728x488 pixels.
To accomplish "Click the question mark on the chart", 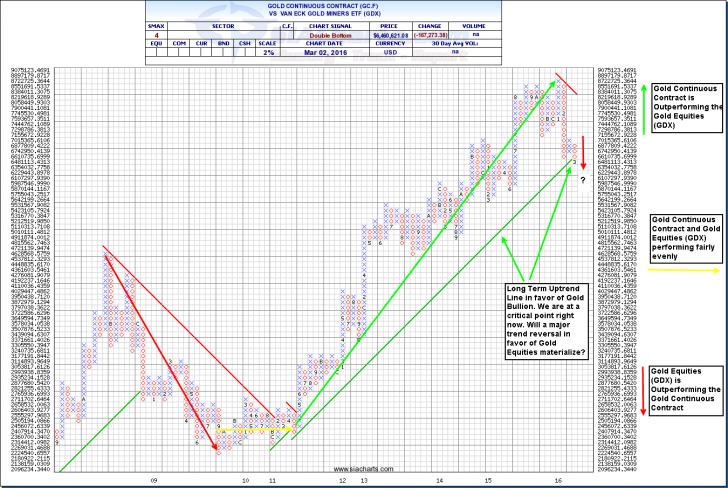I will pos(583,179).
